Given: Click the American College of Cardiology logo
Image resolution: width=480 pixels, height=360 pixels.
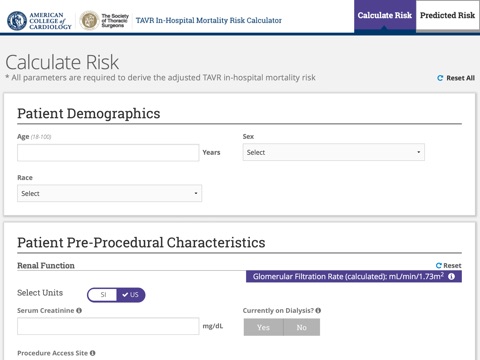Looking at the screenshot, I should (x=39, y=21).
